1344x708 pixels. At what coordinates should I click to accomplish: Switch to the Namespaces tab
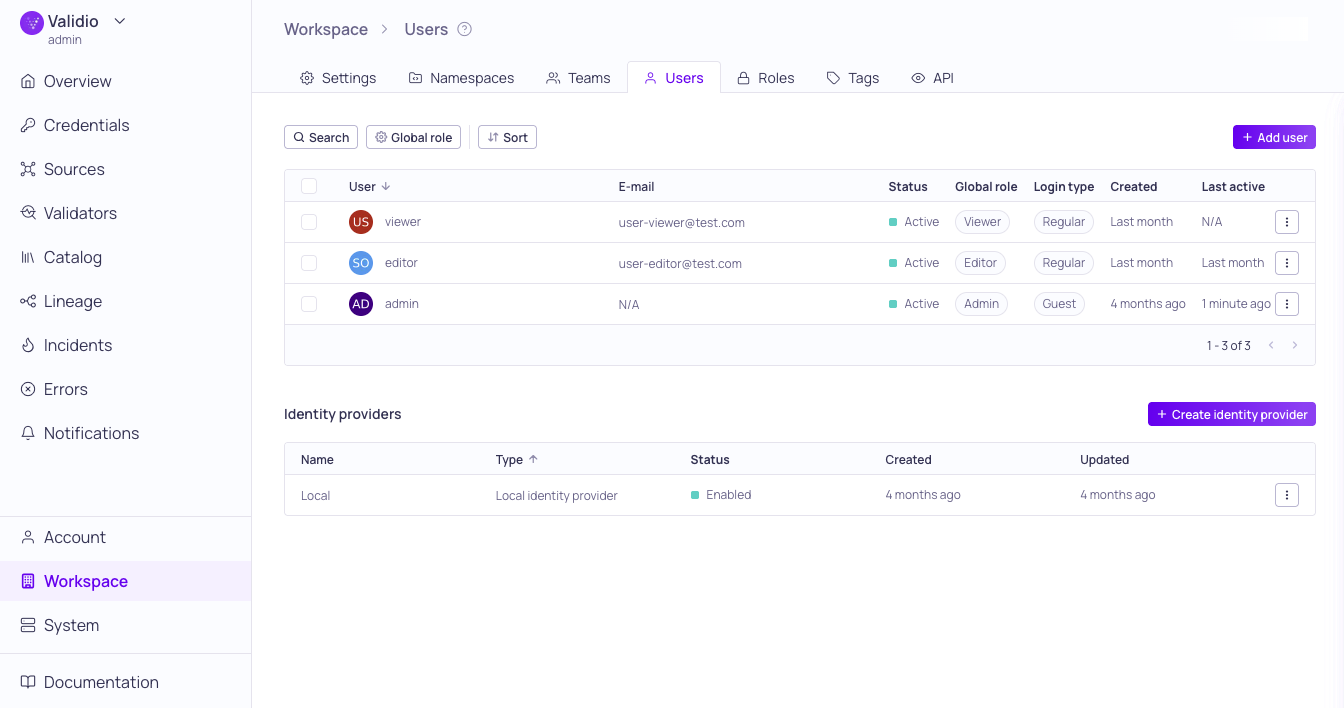461,78
